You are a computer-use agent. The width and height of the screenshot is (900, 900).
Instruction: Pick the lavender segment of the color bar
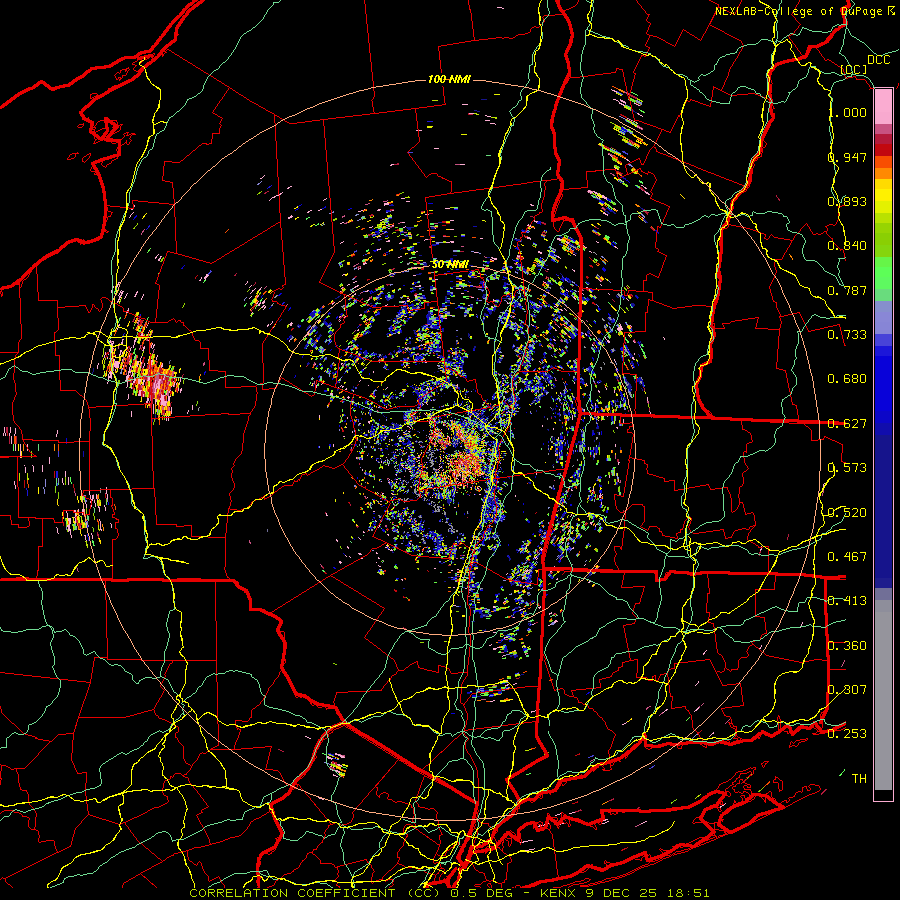pos(883,317)
